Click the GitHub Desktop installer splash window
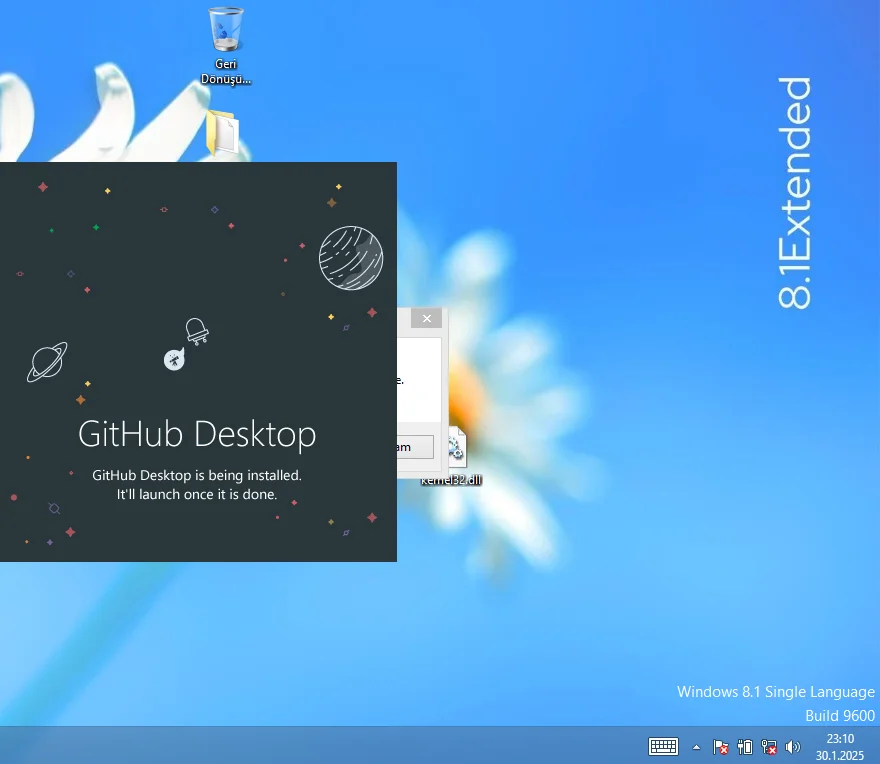 [198, 362]
